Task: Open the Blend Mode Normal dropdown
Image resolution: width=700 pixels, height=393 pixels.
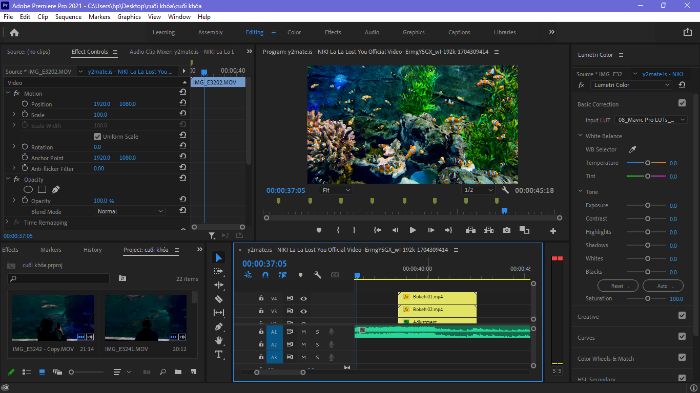Action: click(129, 211)
